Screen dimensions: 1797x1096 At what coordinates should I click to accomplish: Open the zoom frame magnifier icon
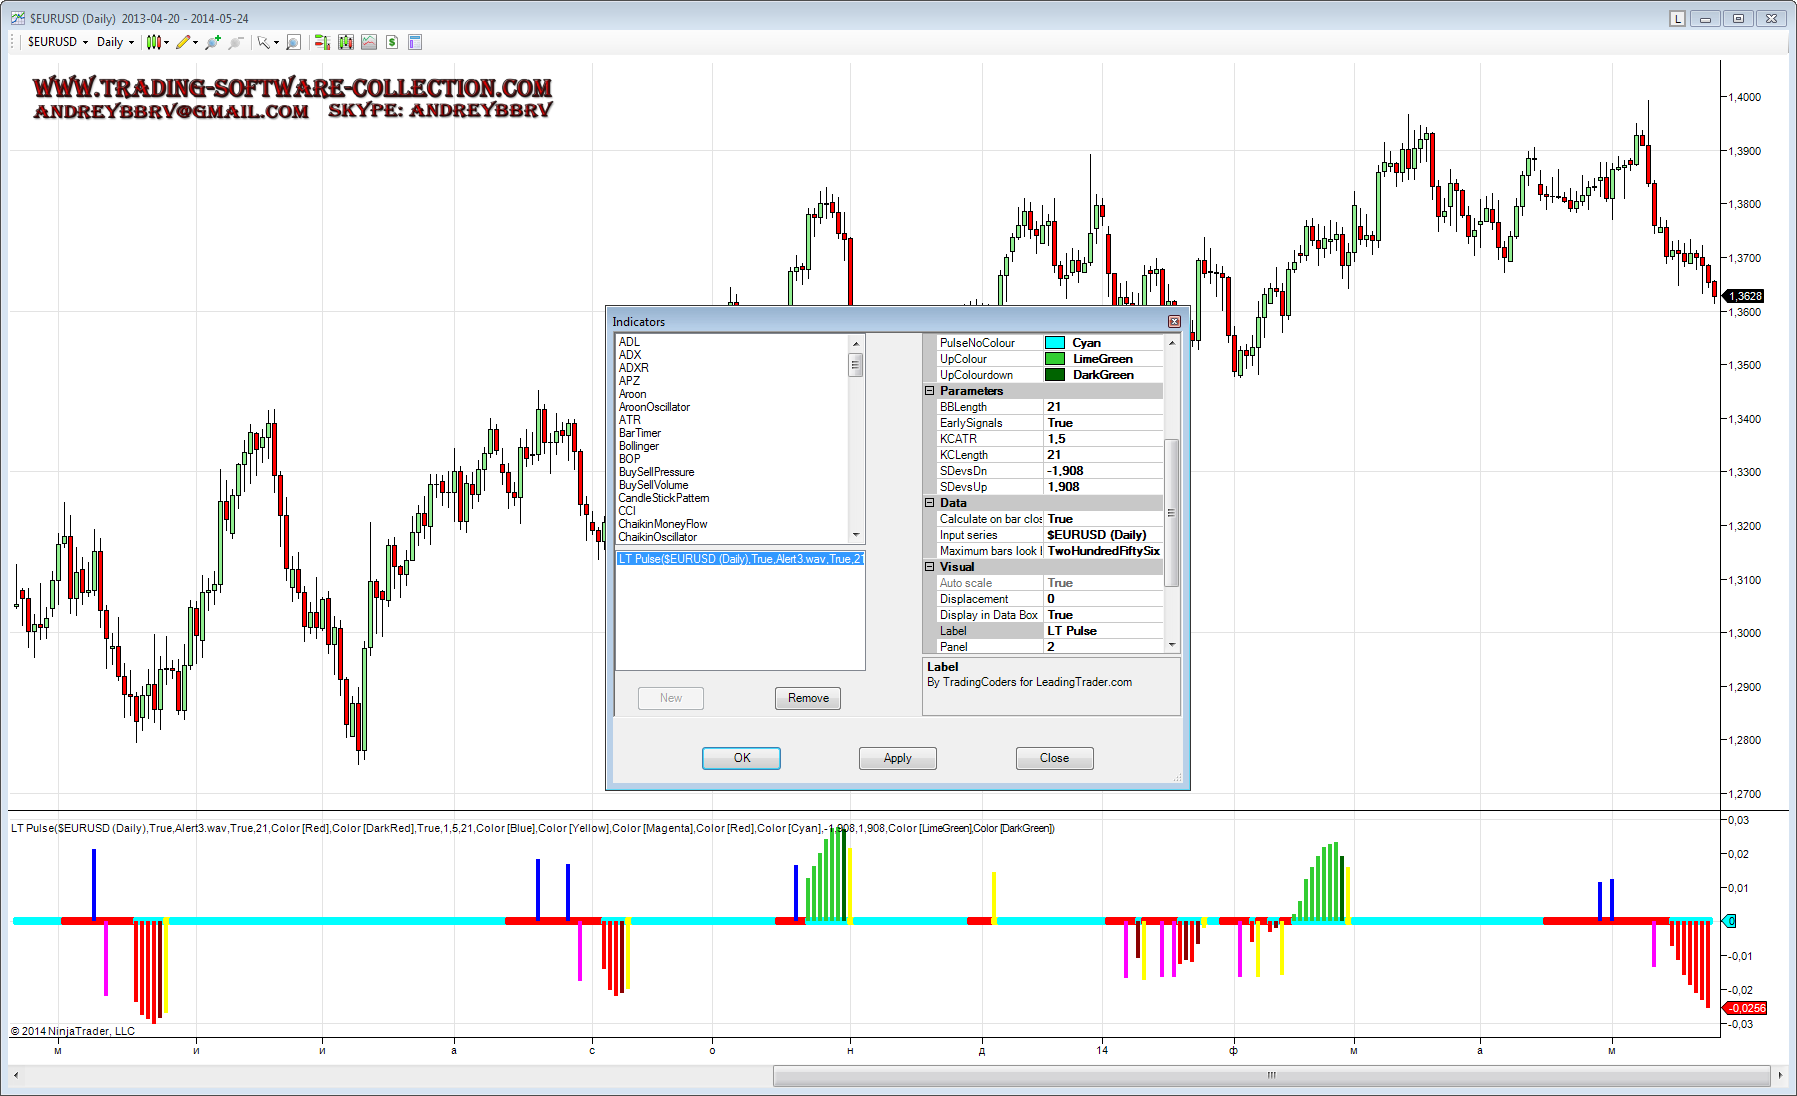293,42
